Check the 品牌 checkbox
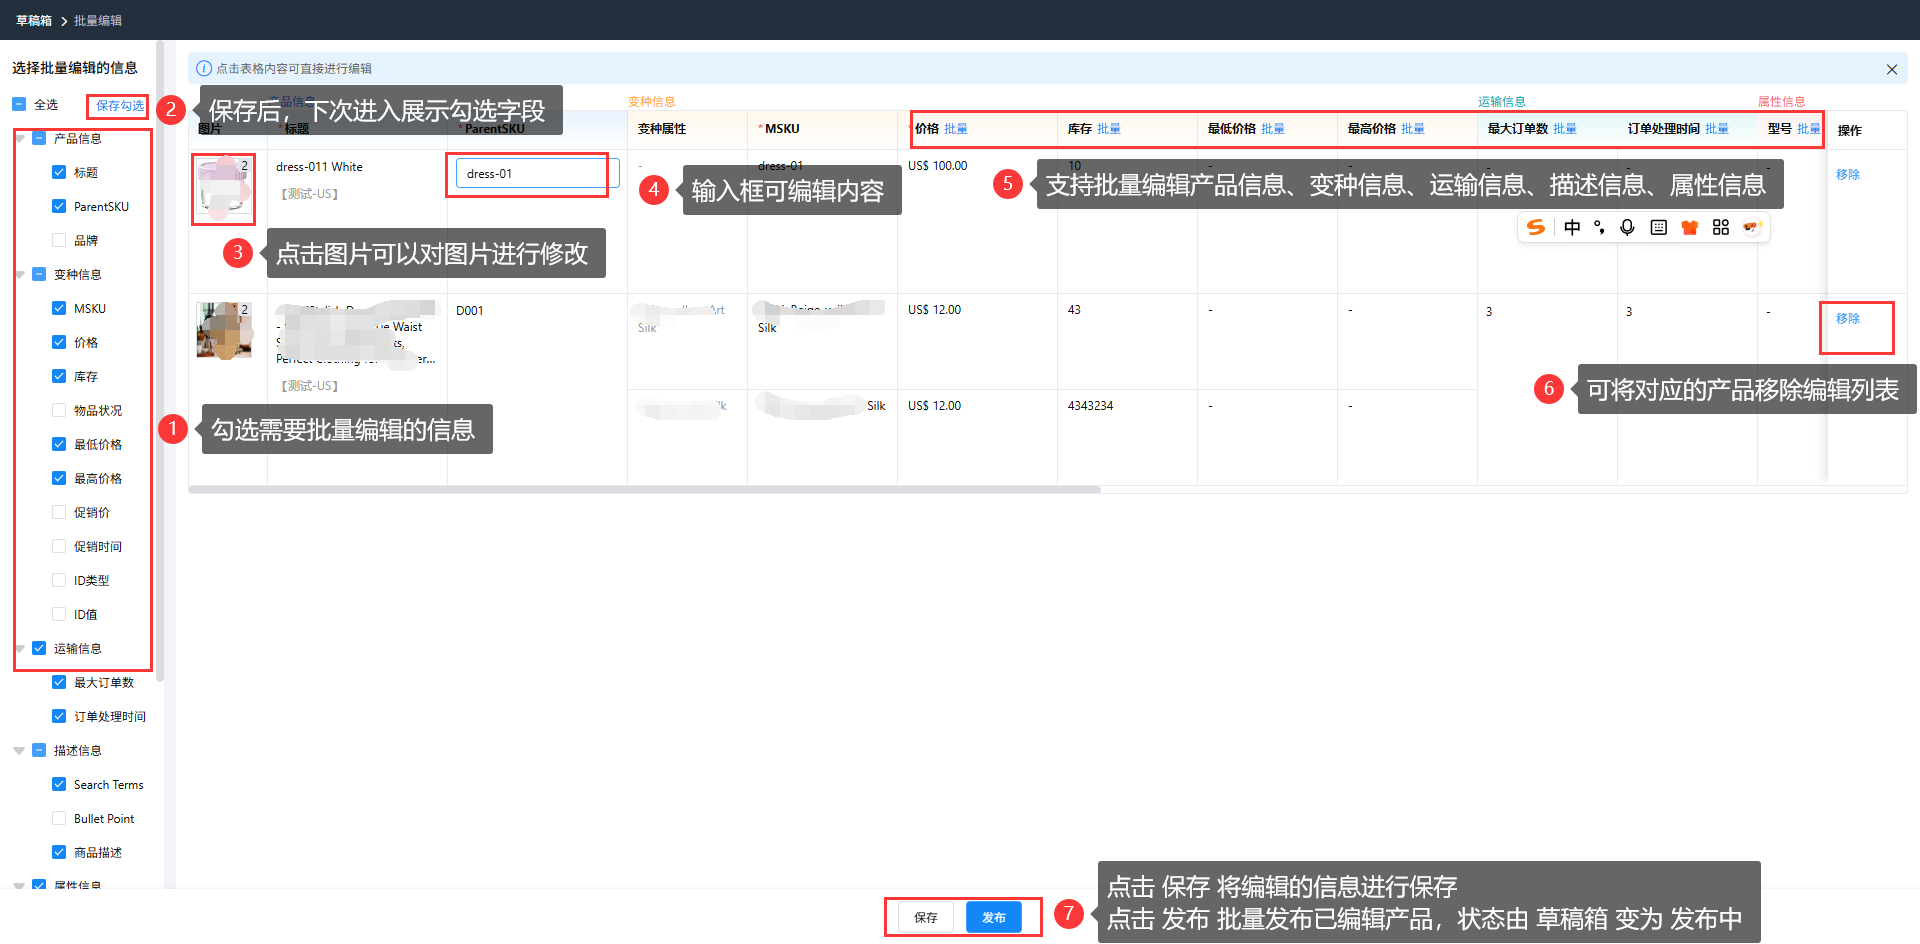This screenshot has width=1920, height=944. pyautogui.click(x=59, y=240)
